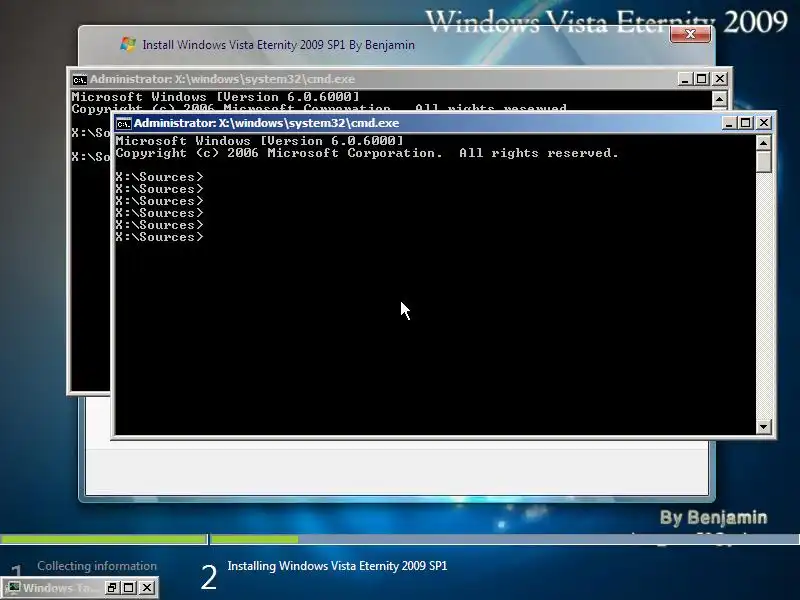Click the Copyright 2006 Microsoft Corporation line
This screenshot has height=600, width=800.
tap(367, 153)
